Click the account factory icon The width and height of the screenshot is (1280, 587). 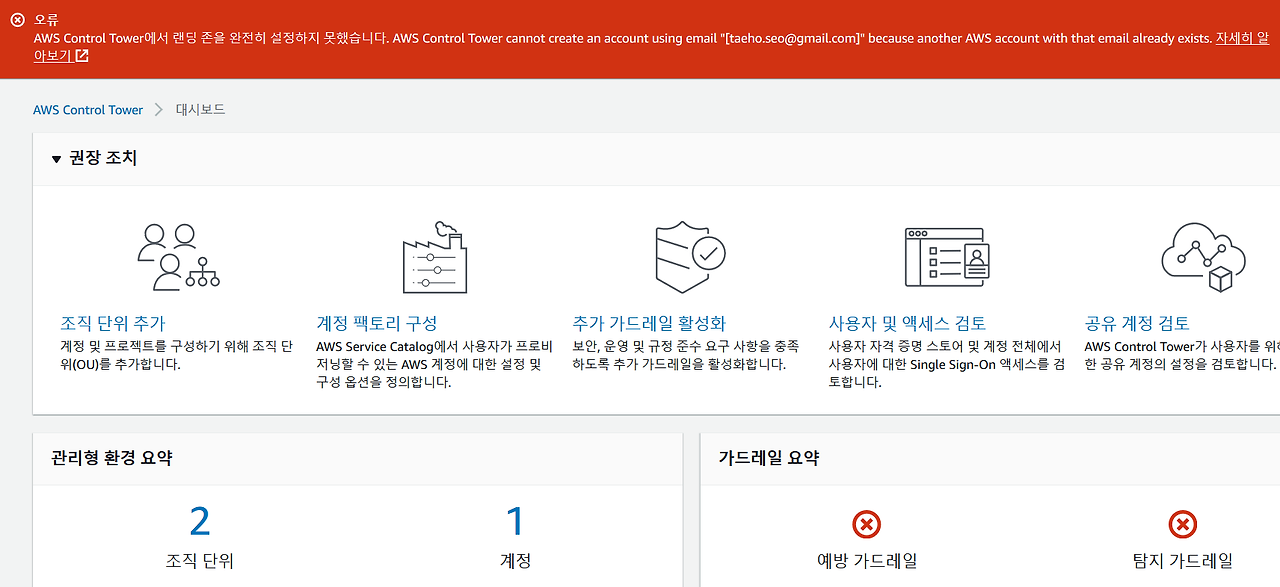[434, 257]
